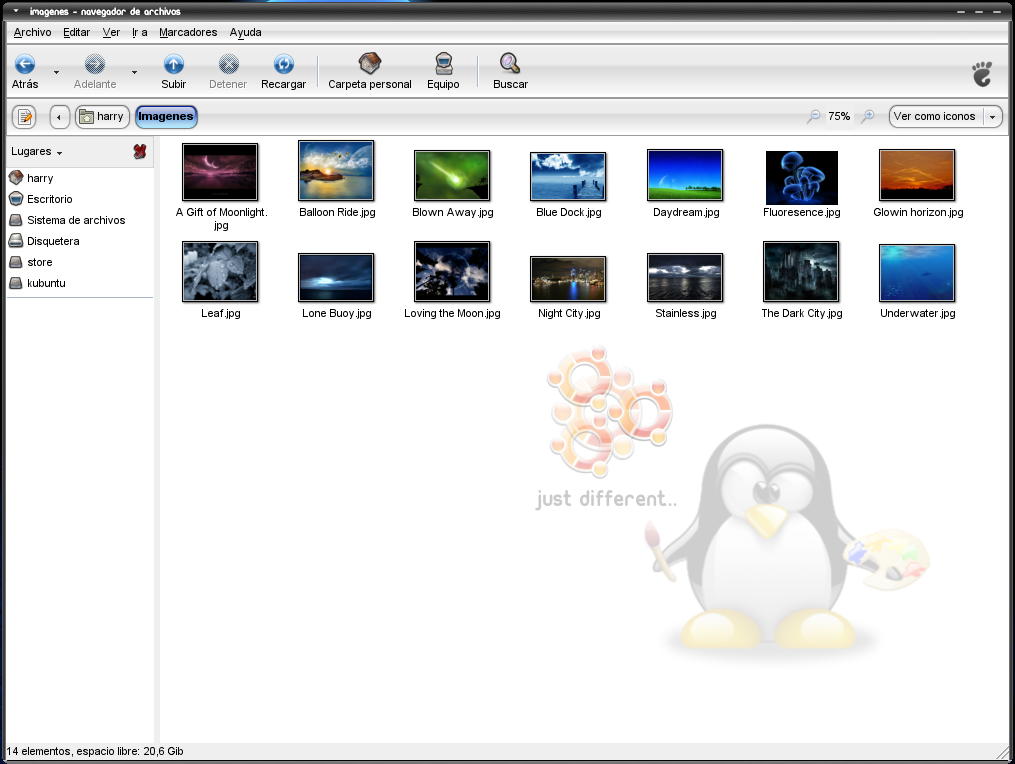Go to the harry folder in path bar
1015x764 pixels.
[102, 117]
